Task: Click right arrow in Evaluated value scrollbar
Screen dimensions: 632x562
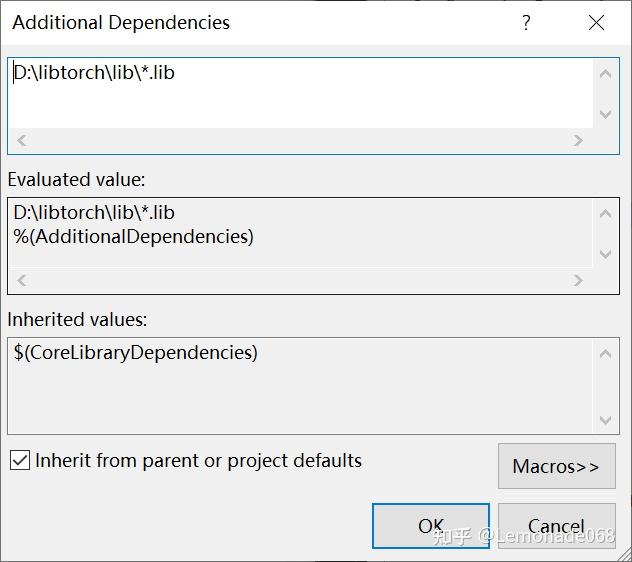Action: pos(578,280)
